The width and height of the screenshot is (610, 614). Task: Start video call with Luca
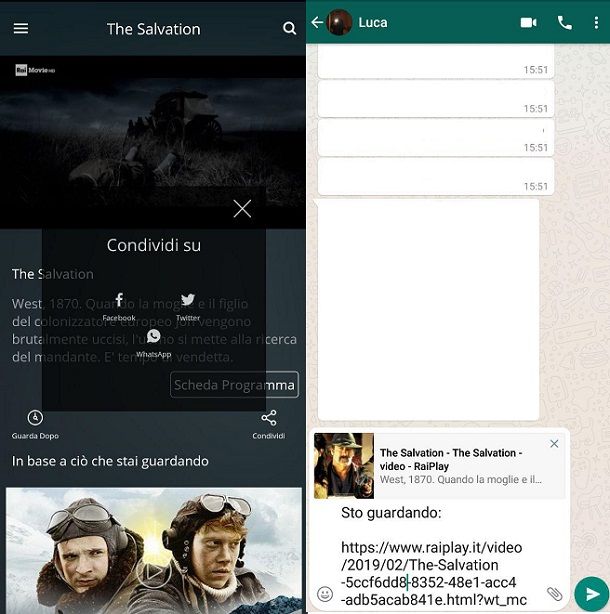point(528,22)
